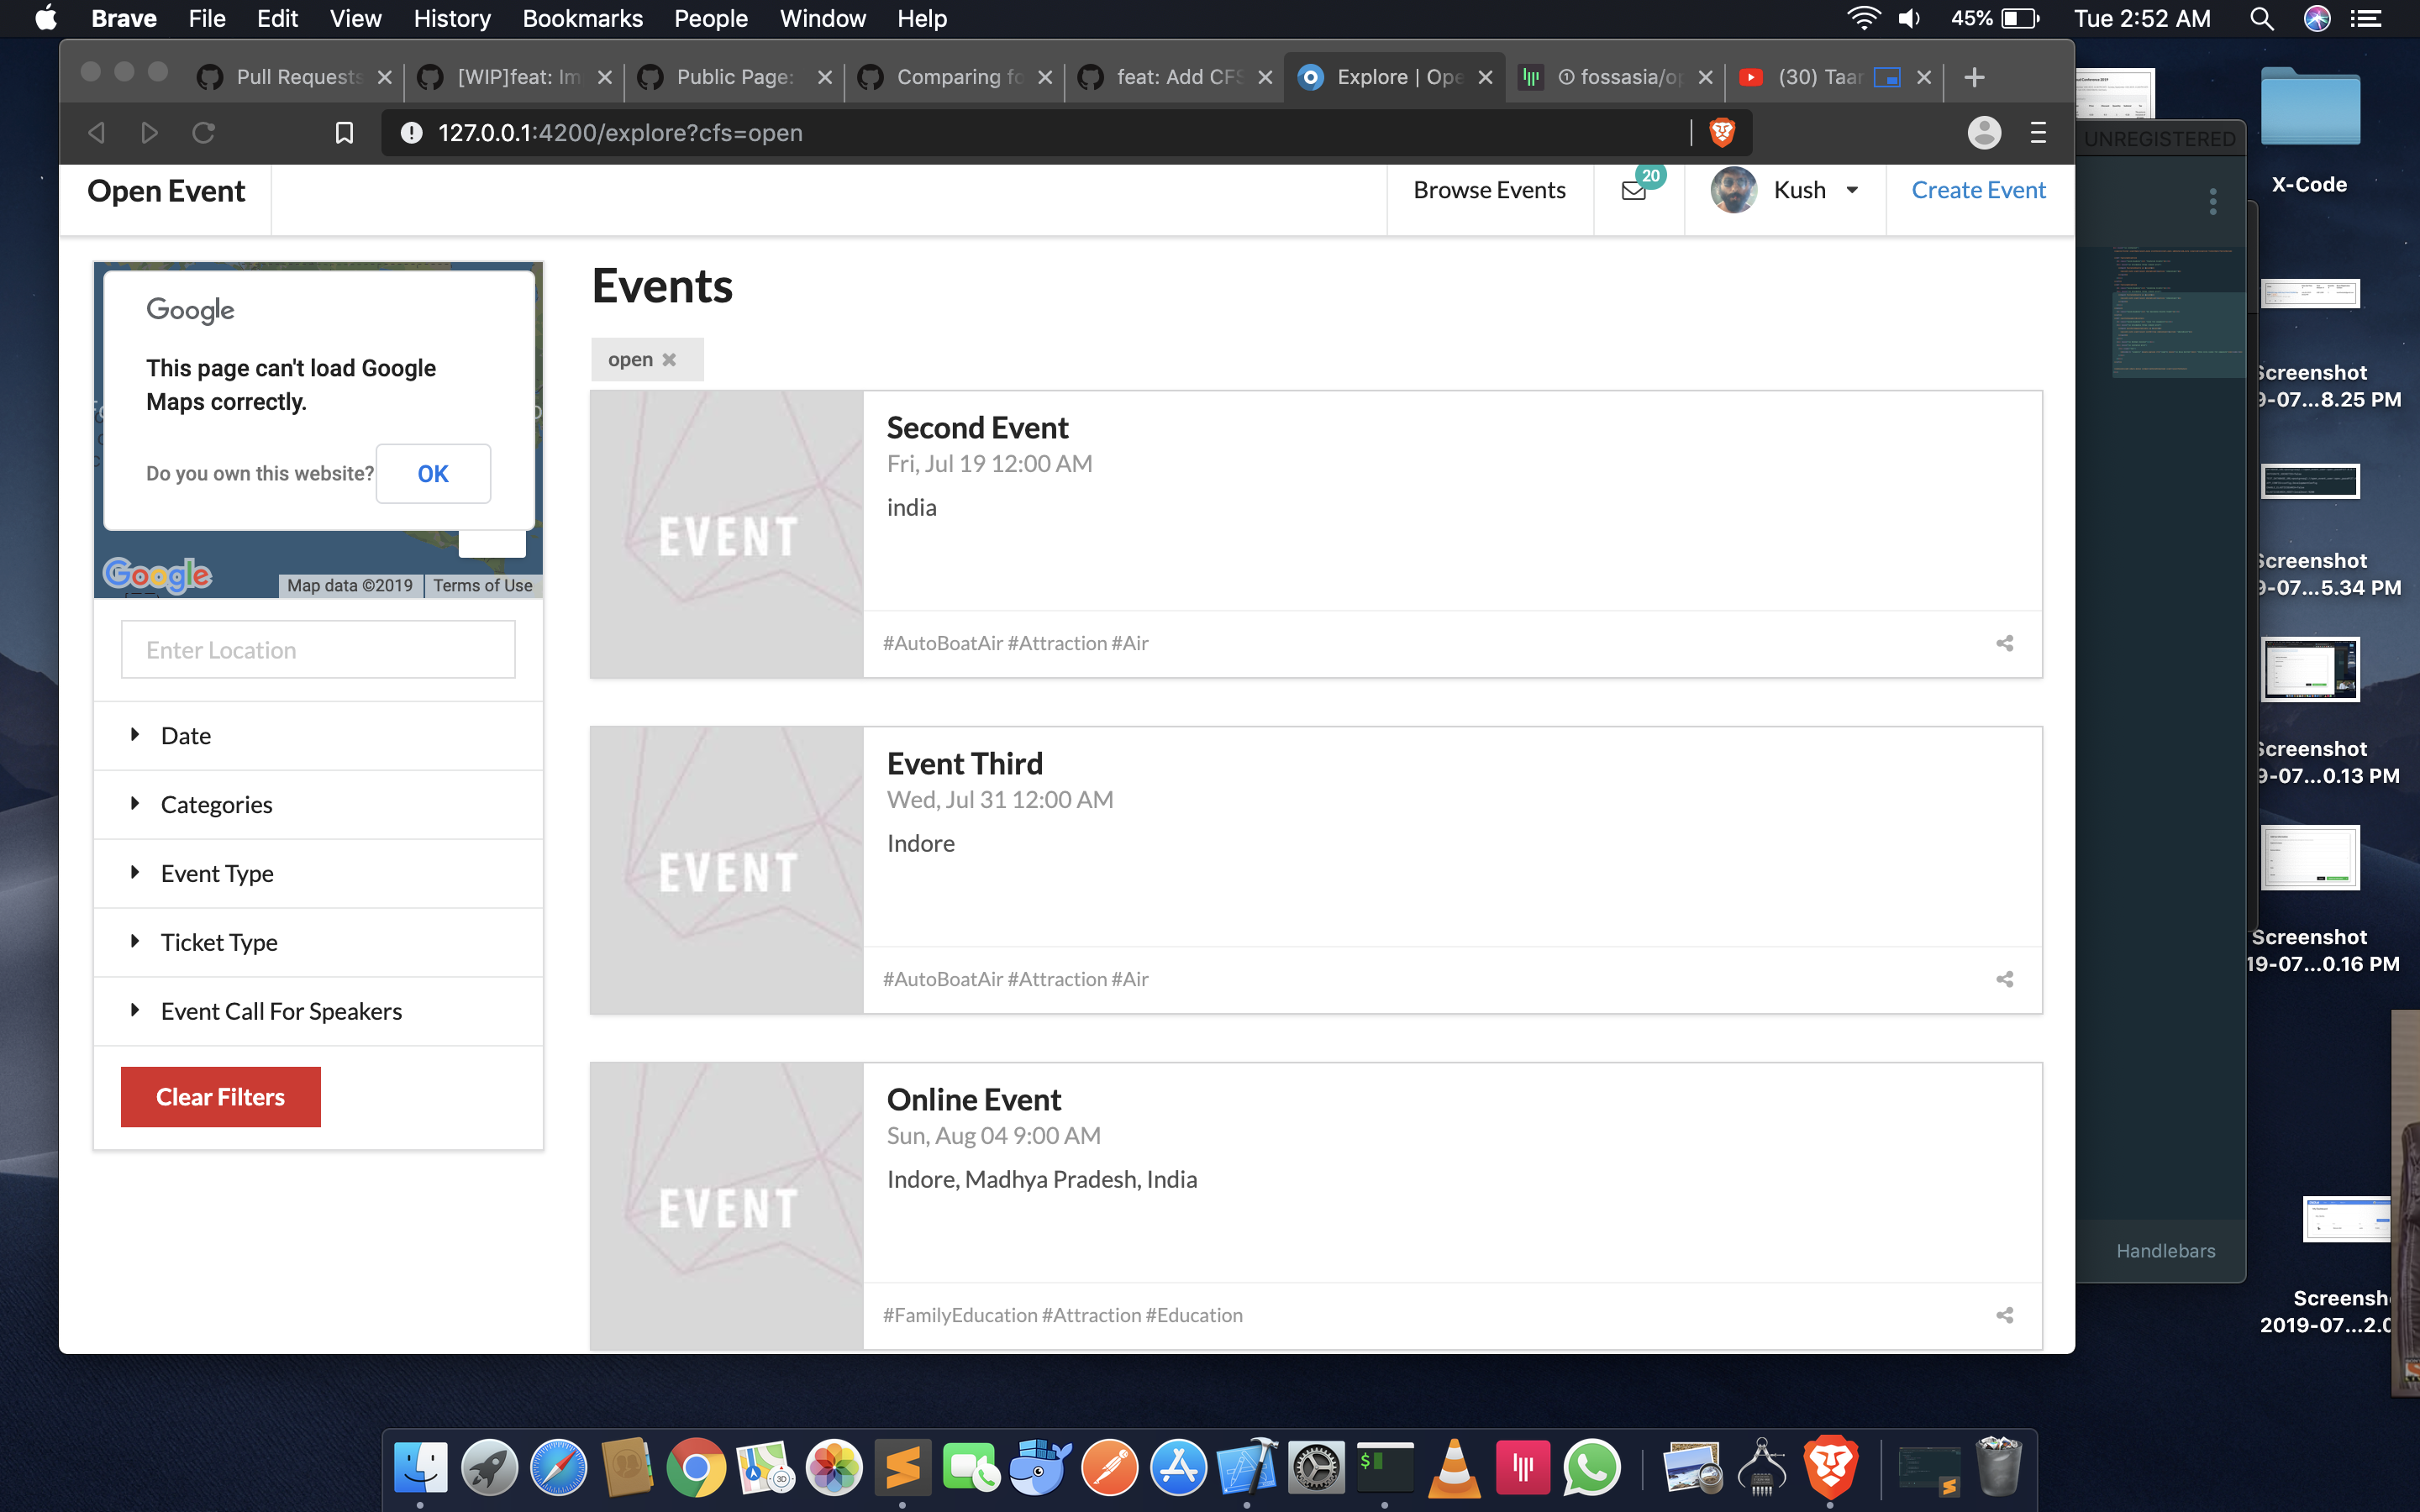Open Brave browser hamburger menu icon
This screenshot has height=1512, width=2420.
coord(2038,133)
